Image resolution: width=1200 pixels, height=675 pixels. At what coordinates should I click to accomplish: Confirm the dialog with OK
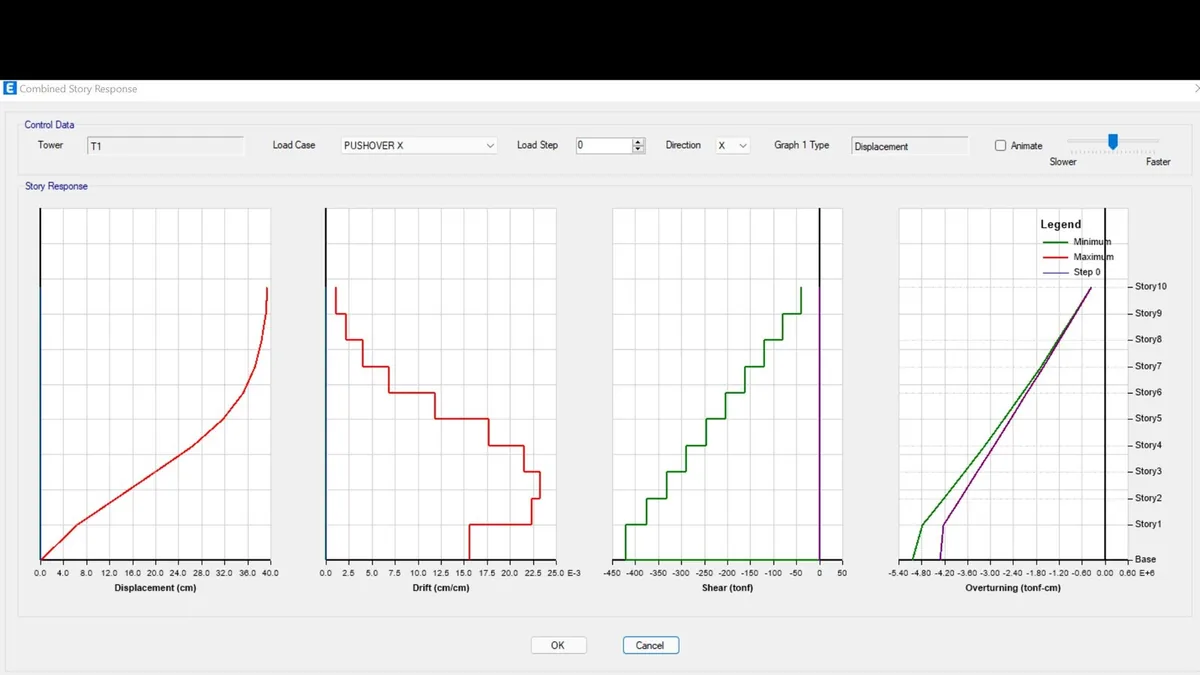[x=558, y=645]
